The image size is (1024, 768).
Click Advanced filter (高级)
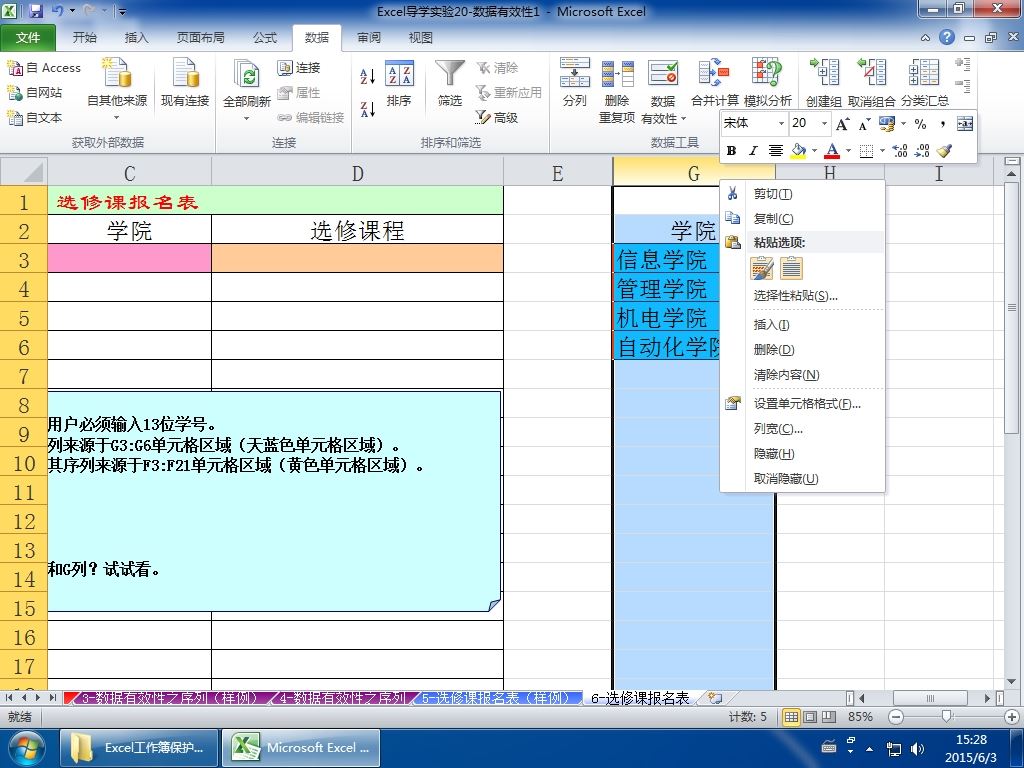[x=496, y=118]
